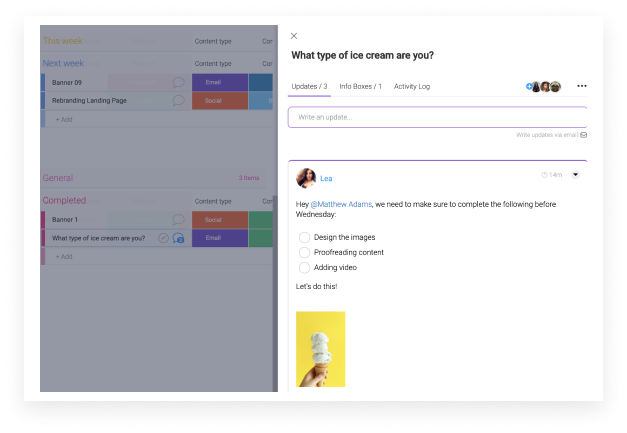
Task: Open updates bubble for ice cream item
Action: (x=178, y=238)
